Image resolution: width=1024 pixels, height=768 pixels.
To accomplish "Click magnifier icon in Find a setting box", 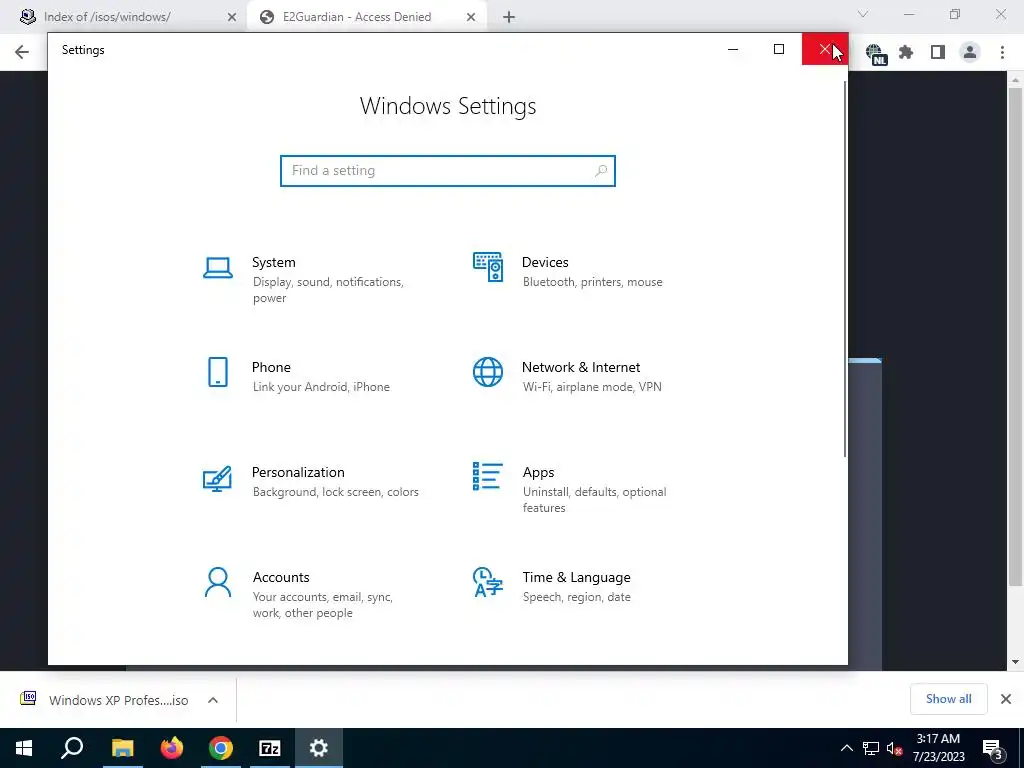I will pos(601,170).
